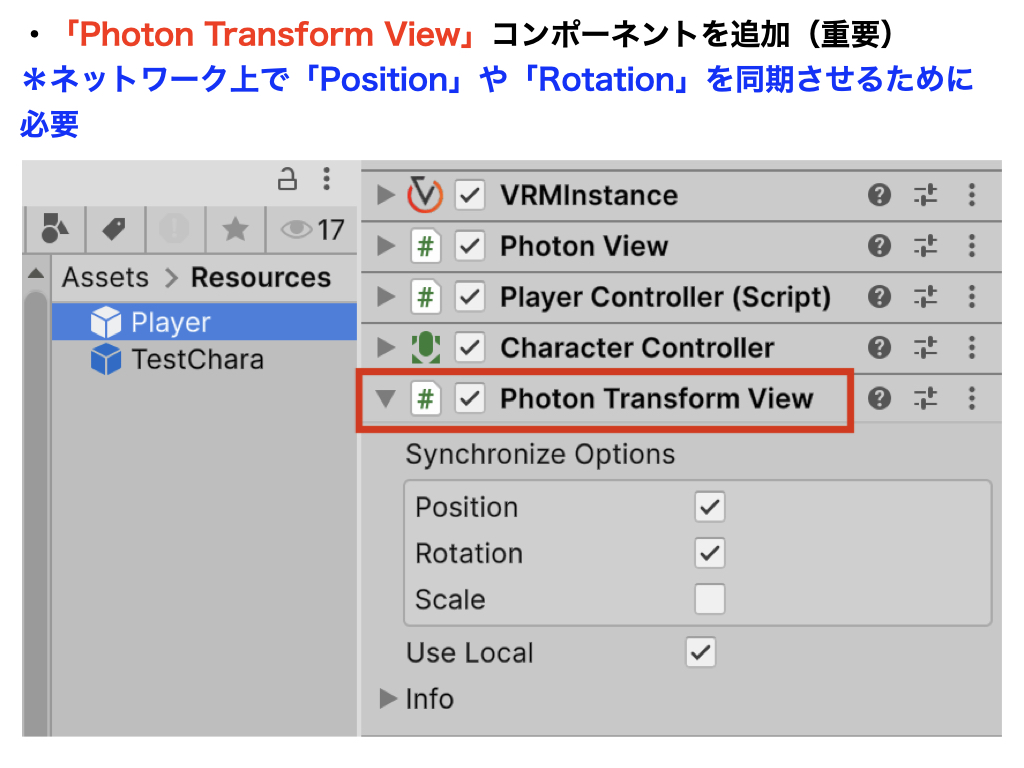Expand the Photon View component
Viewport: 1024px width, 768px height.
386,246
